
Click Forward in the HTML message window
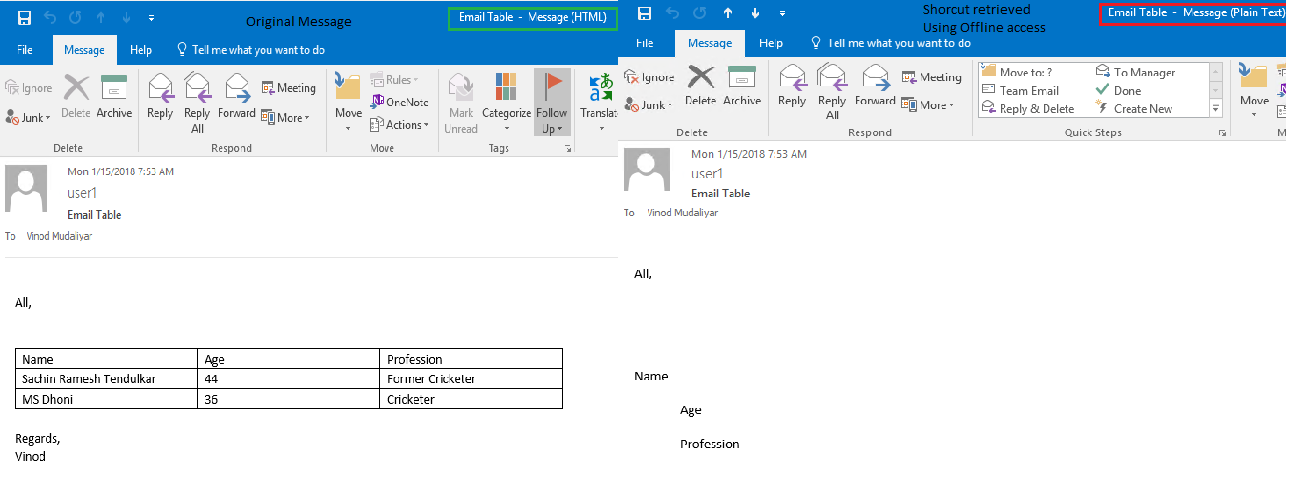(x=237, y=98)
